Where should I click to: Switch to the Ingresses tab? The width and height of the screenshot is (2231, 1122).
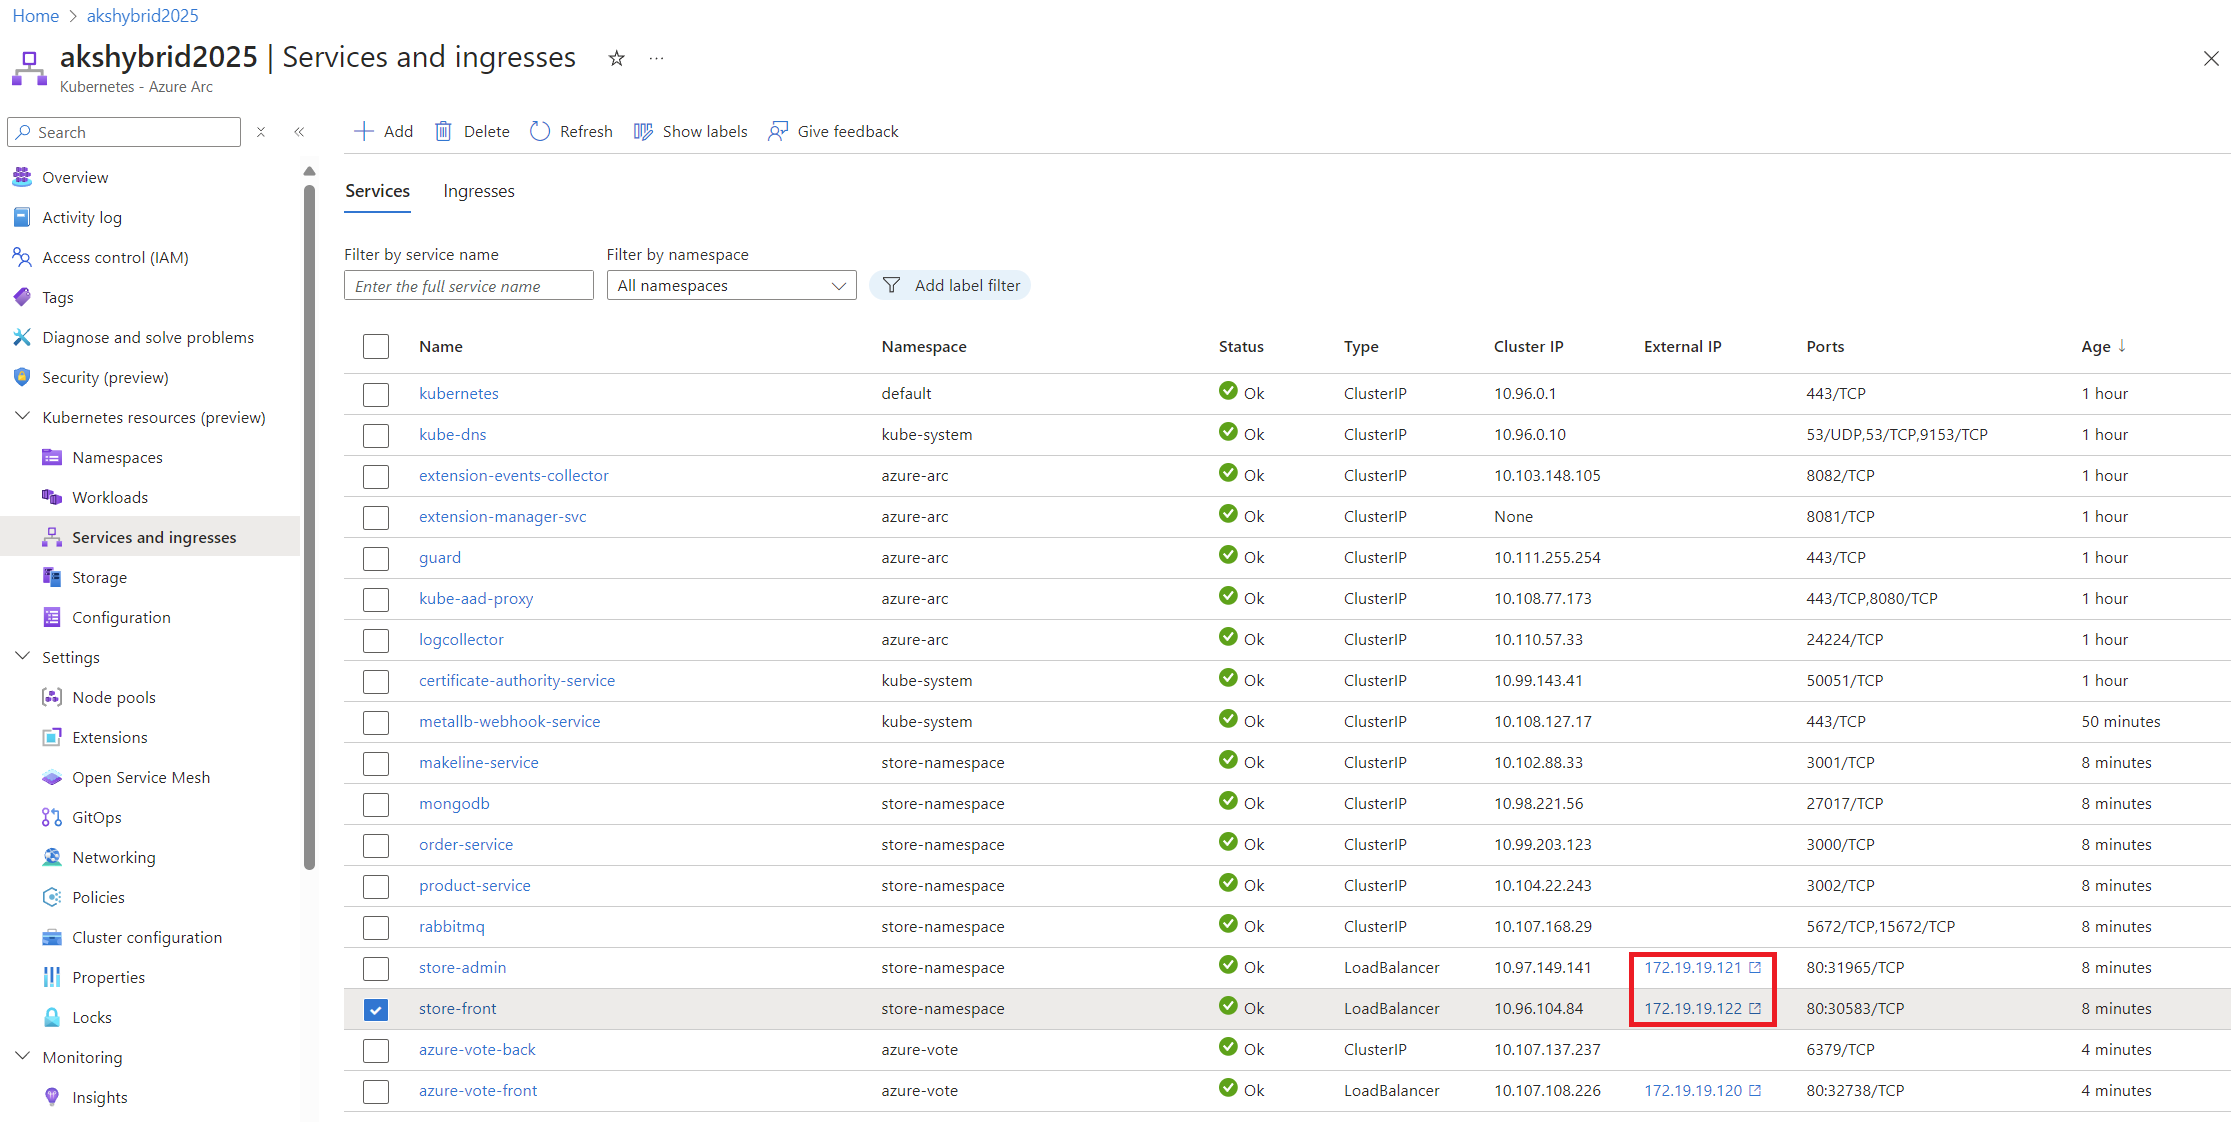[x=479, y=191]
